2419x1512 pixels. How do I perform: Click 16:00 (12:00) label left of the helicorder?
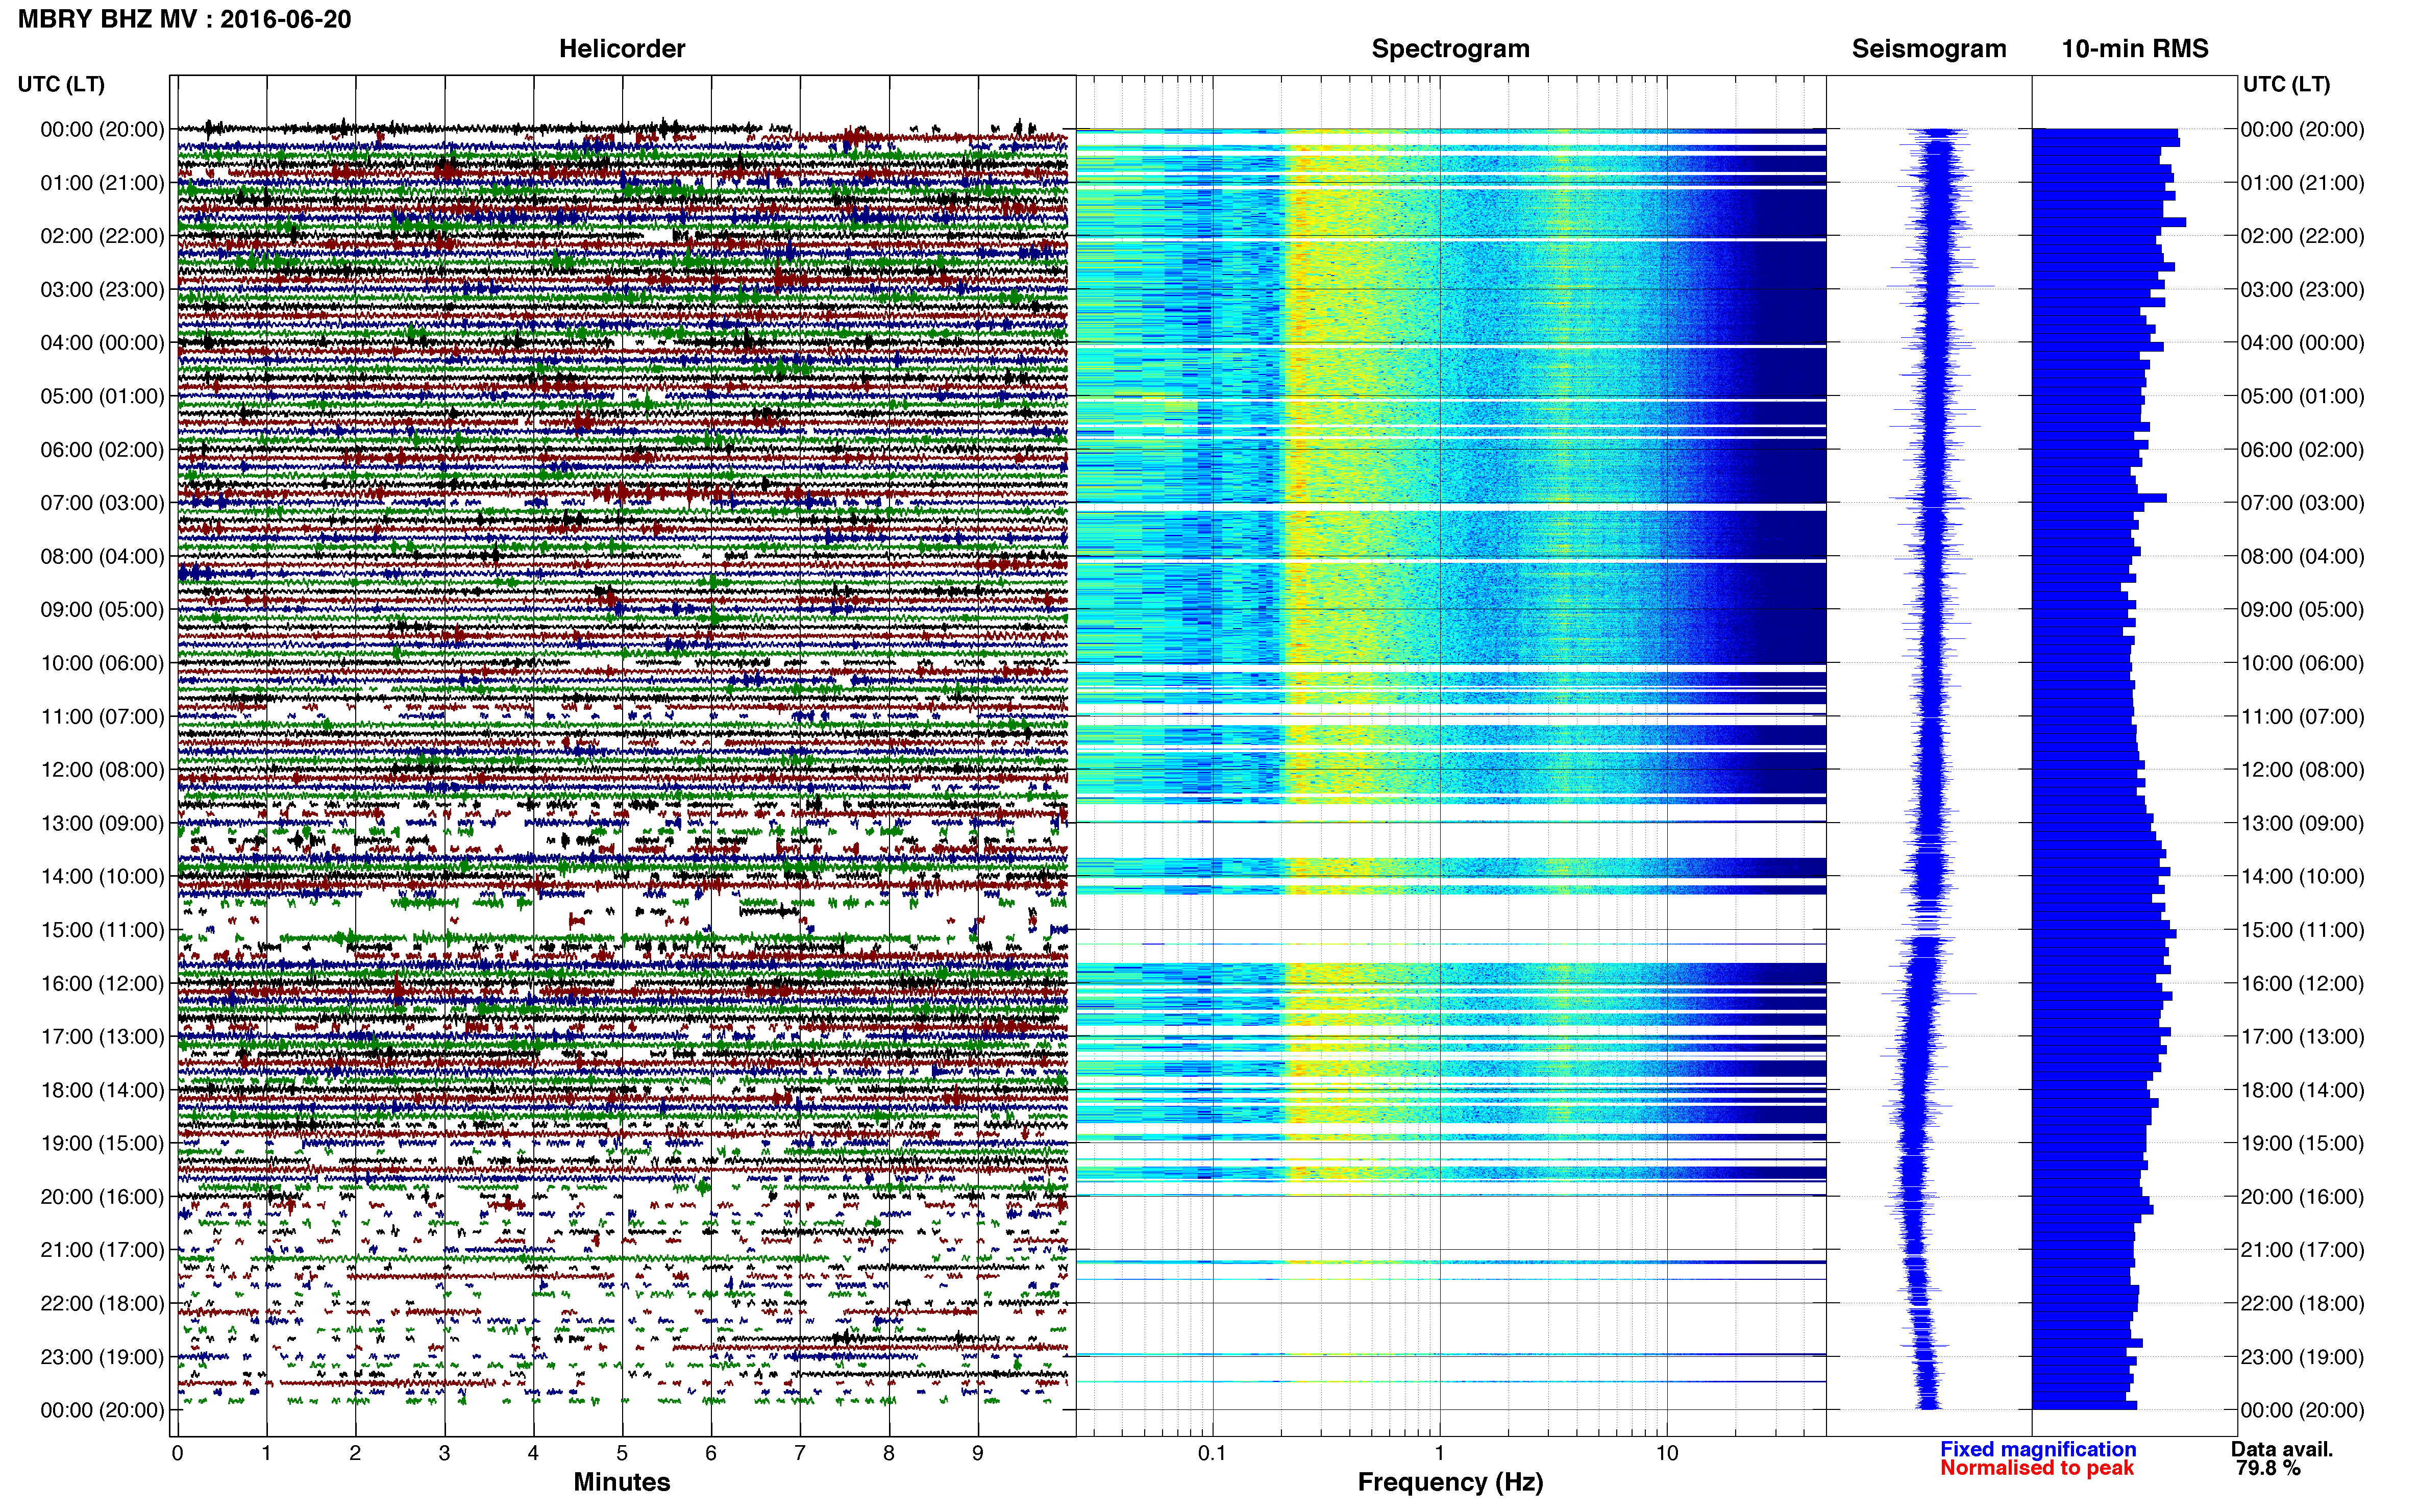102,983
